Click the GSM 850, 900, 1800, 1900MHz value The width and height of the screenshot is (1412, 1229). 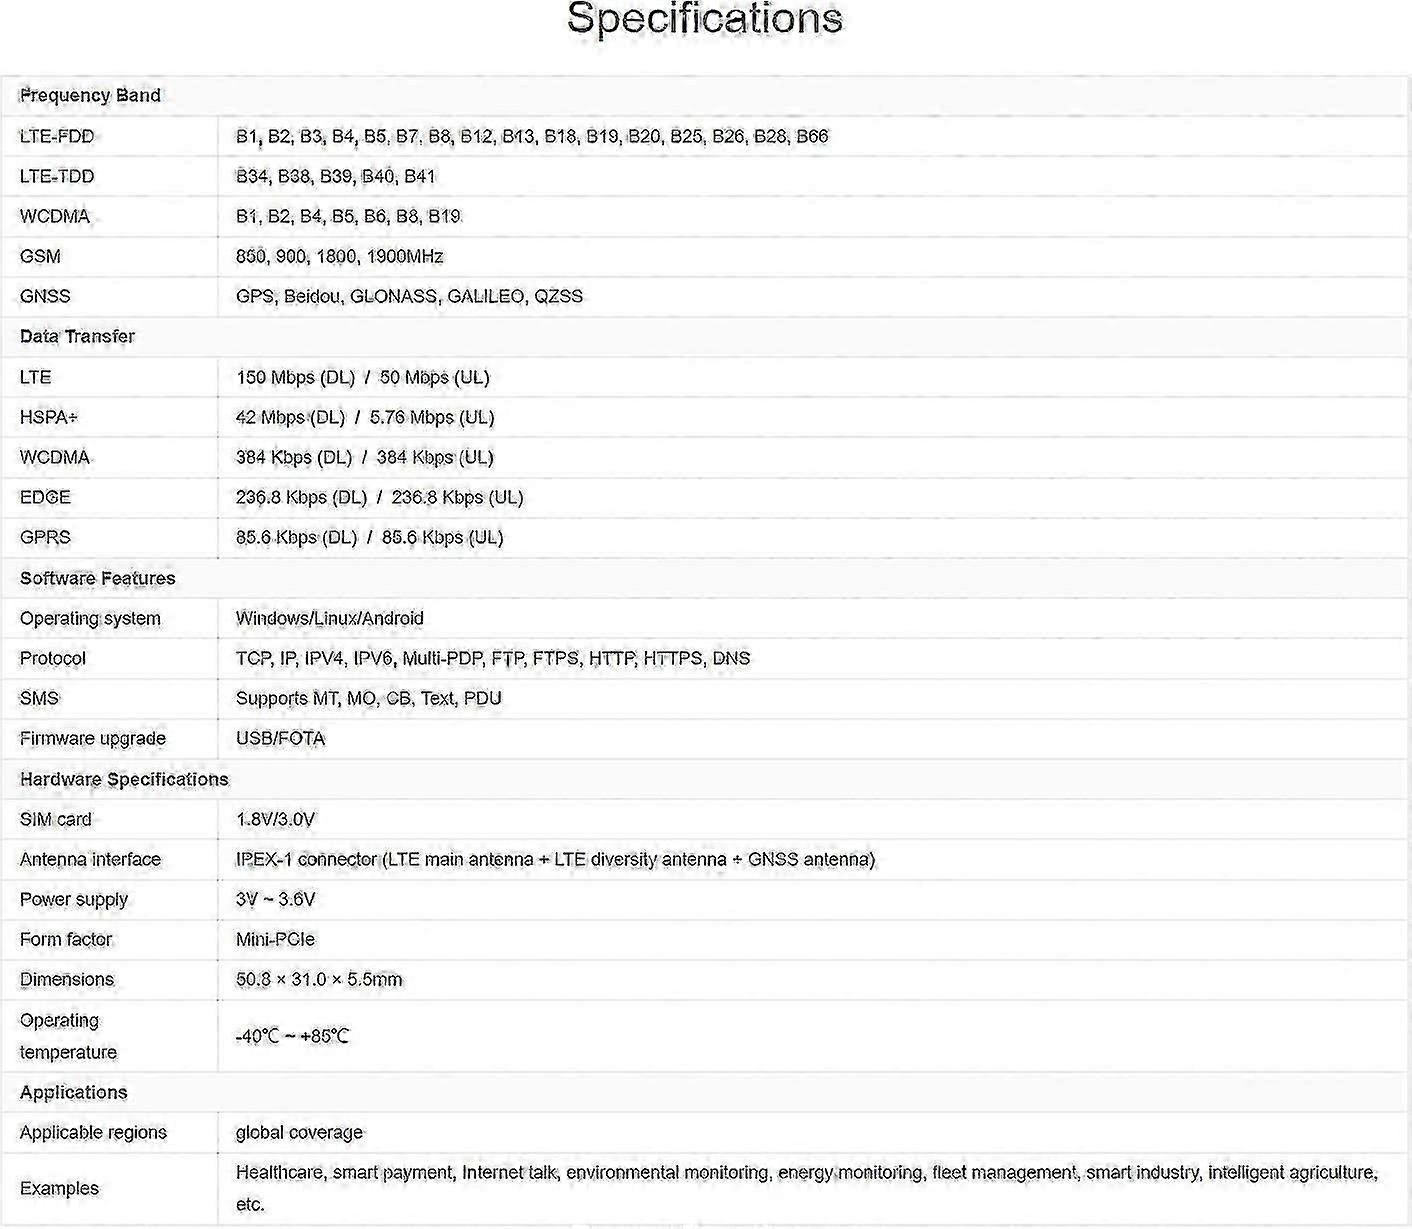click(339, 257)
